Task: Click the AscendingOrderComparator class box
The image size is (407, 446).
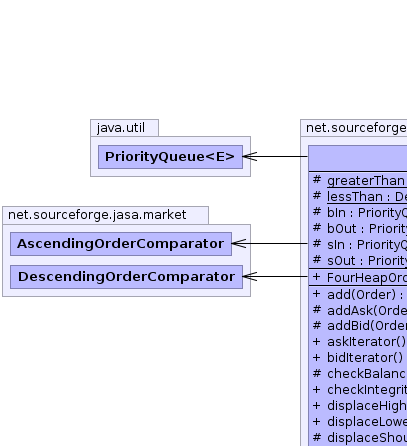Action: pyautogui.click(x=121, y=244)
